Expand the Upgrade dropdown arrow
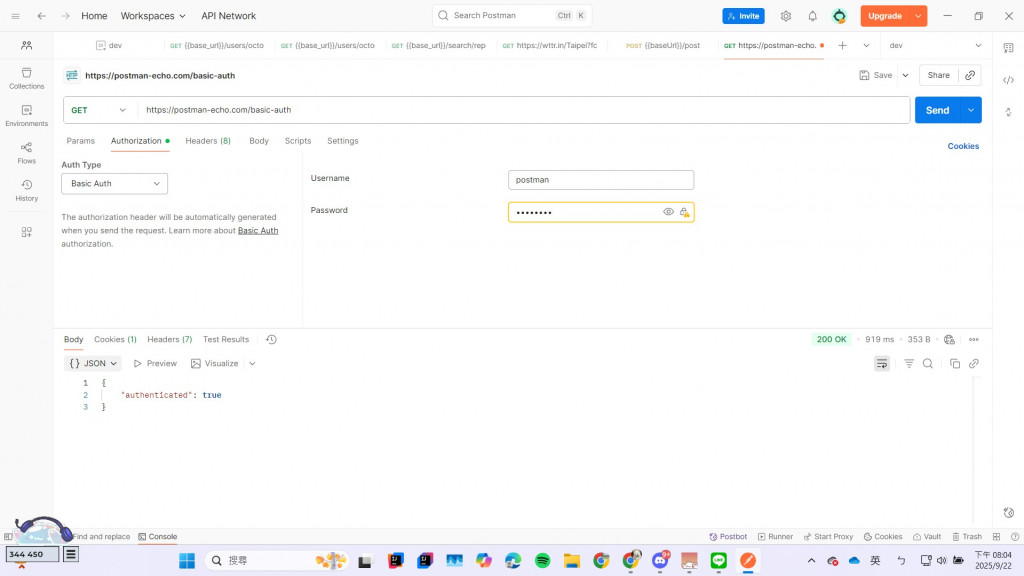 918,16
